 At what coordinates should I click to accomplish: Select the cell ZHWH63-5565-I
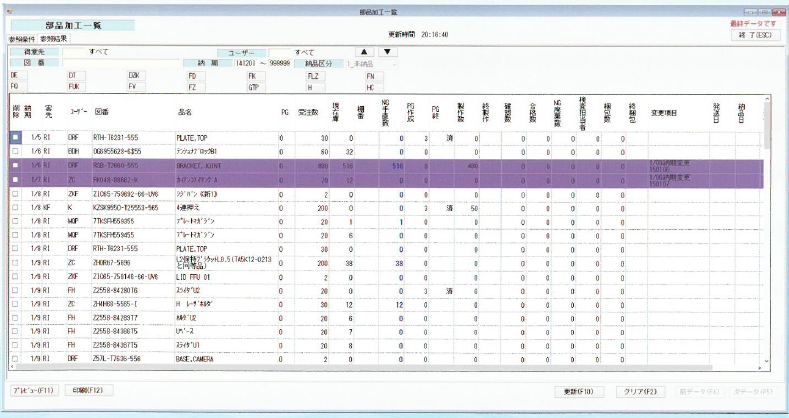pyautogui.click(x=133, y=305)
